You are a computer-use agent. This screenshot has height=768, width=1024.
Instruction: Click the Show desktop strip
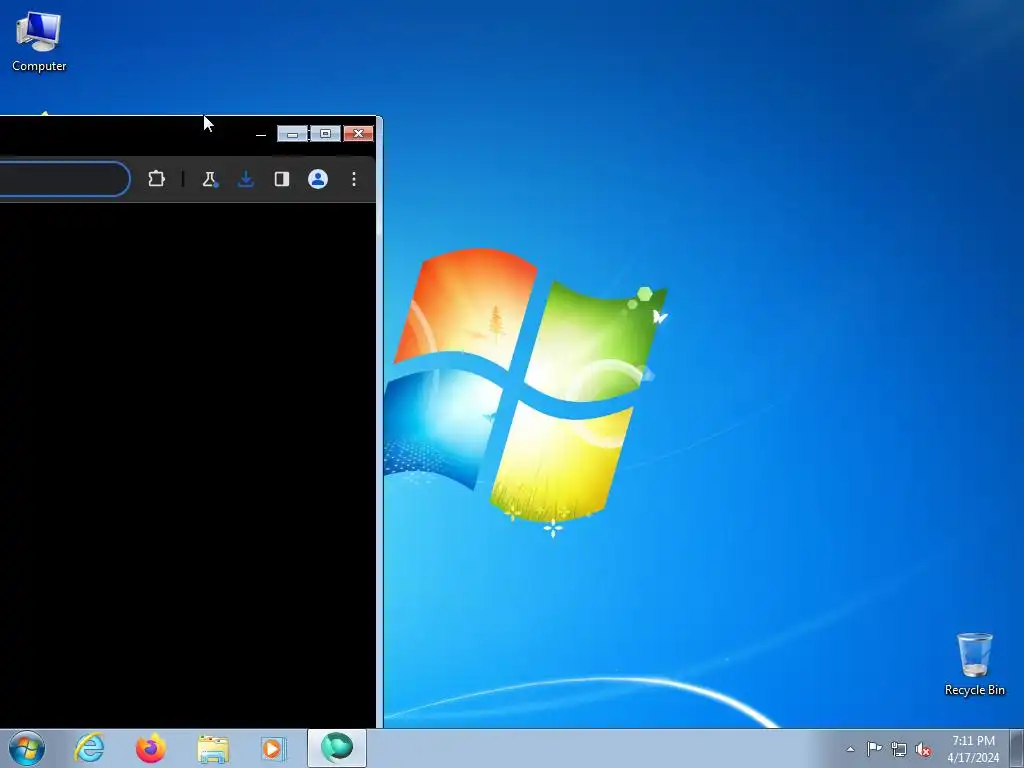(1017, 748)
